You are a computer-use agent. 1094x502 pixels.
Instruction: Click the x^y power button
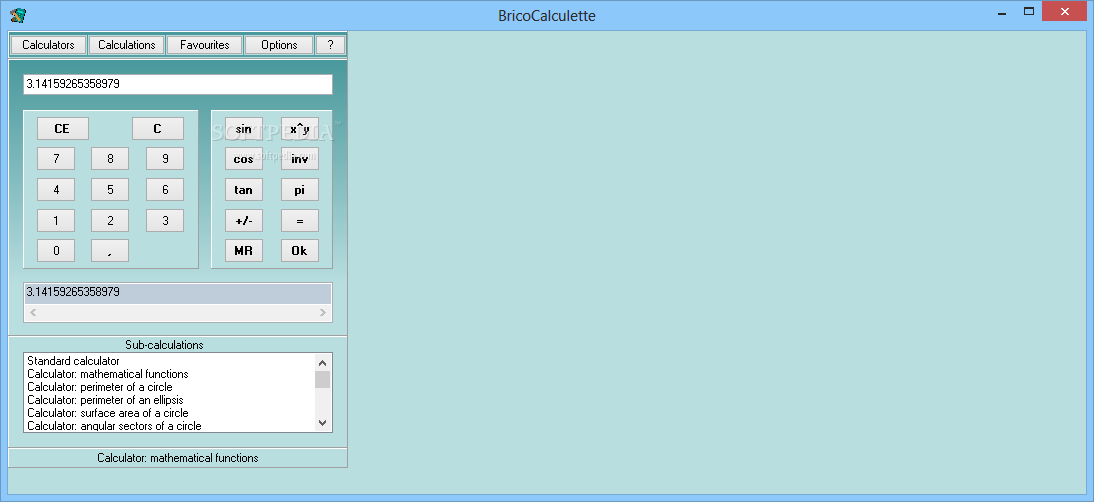[300, 128]
